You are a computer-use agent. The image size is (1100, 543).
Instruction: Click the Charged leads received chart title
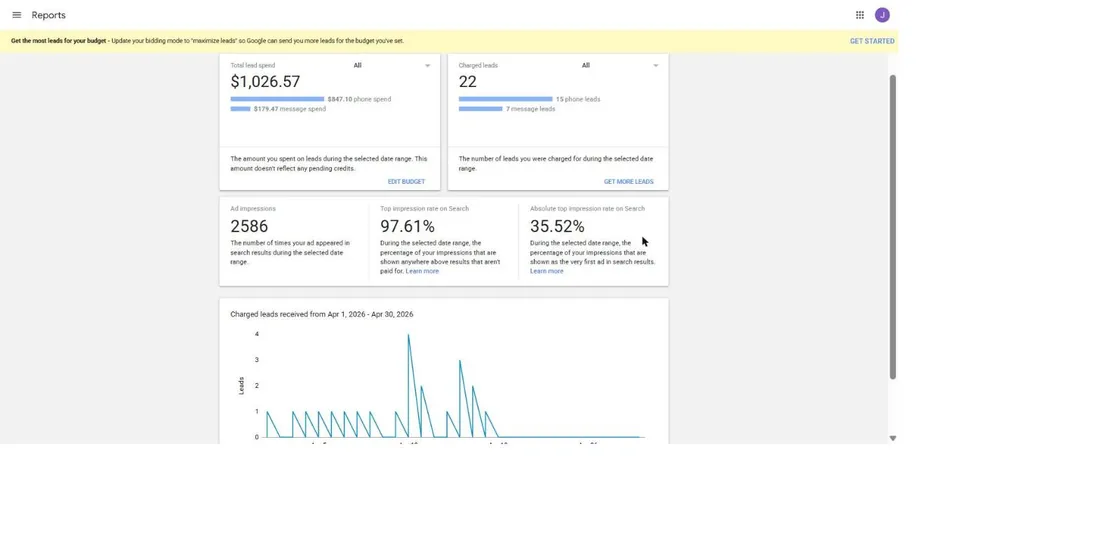(322, 314)
